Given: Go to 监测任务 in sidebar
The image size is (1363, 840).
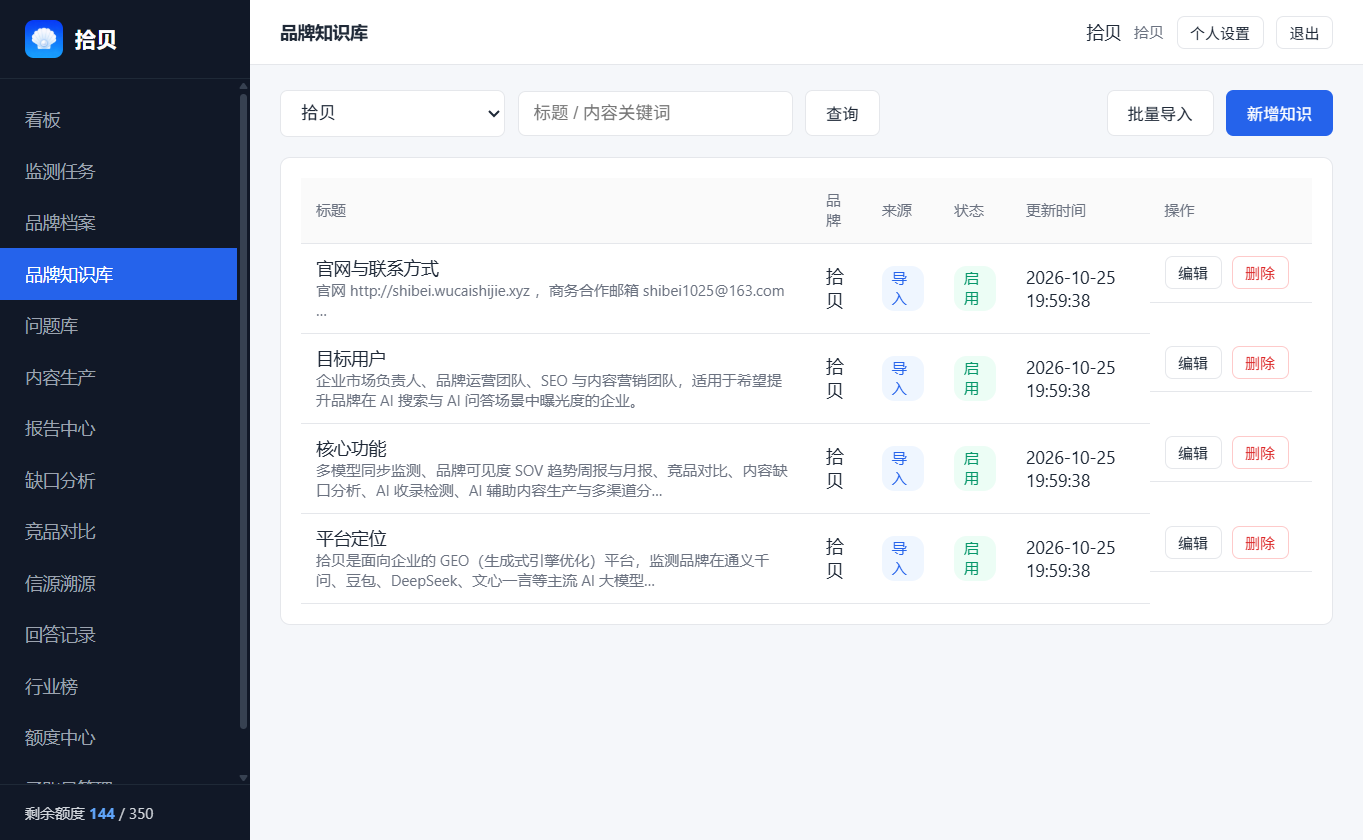Looking at the screenshot, I should click(x=118, y=171).
